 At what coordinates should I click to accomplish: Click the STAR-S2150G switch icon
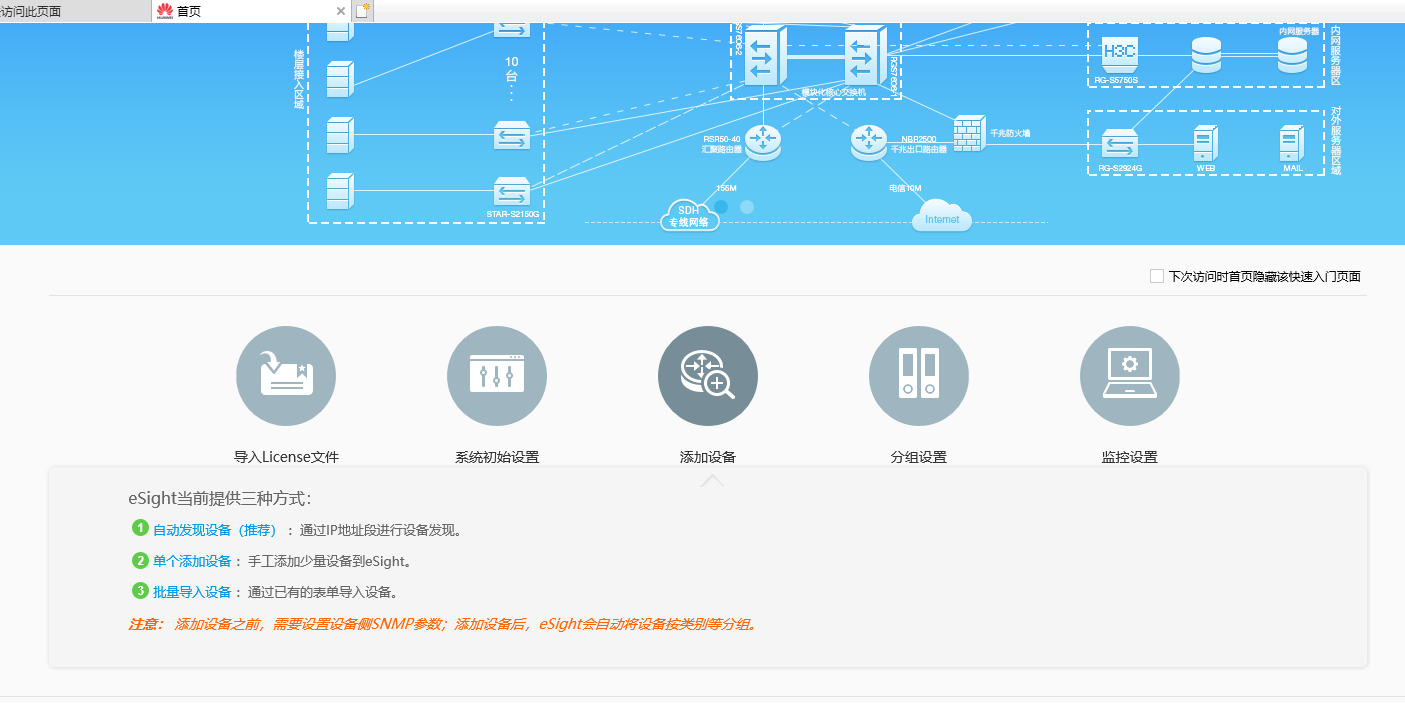[x=512, y=192]
